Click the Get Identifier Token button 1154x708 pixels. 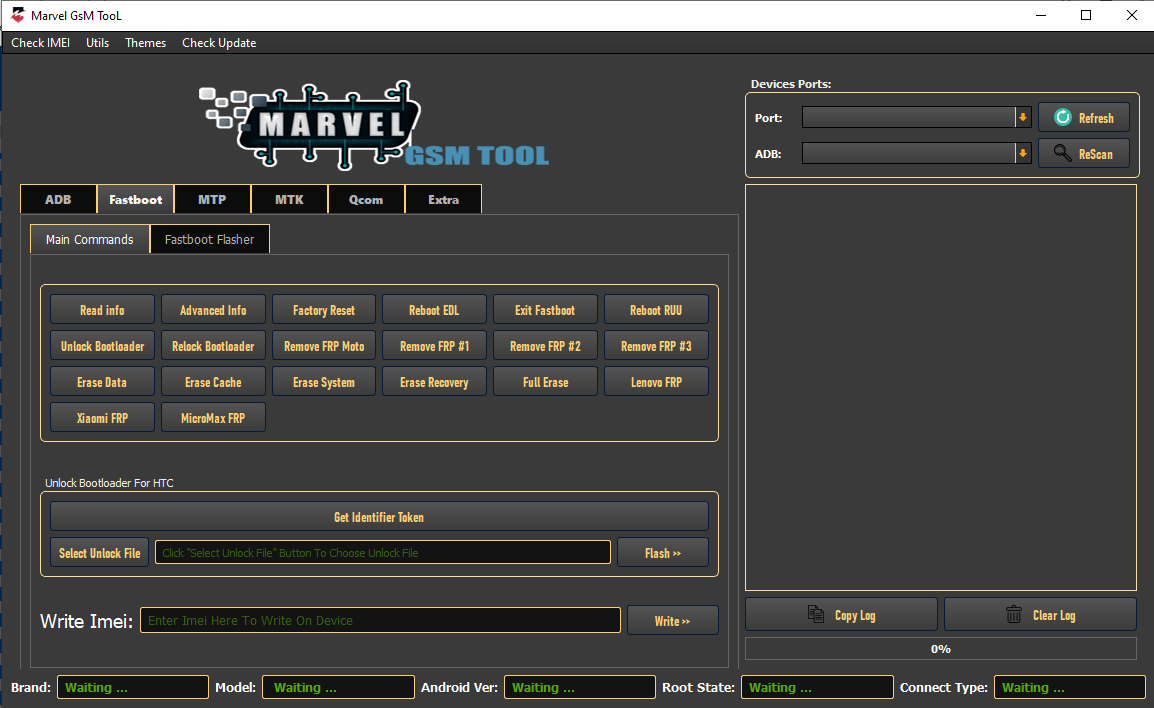tap(378, 515)
